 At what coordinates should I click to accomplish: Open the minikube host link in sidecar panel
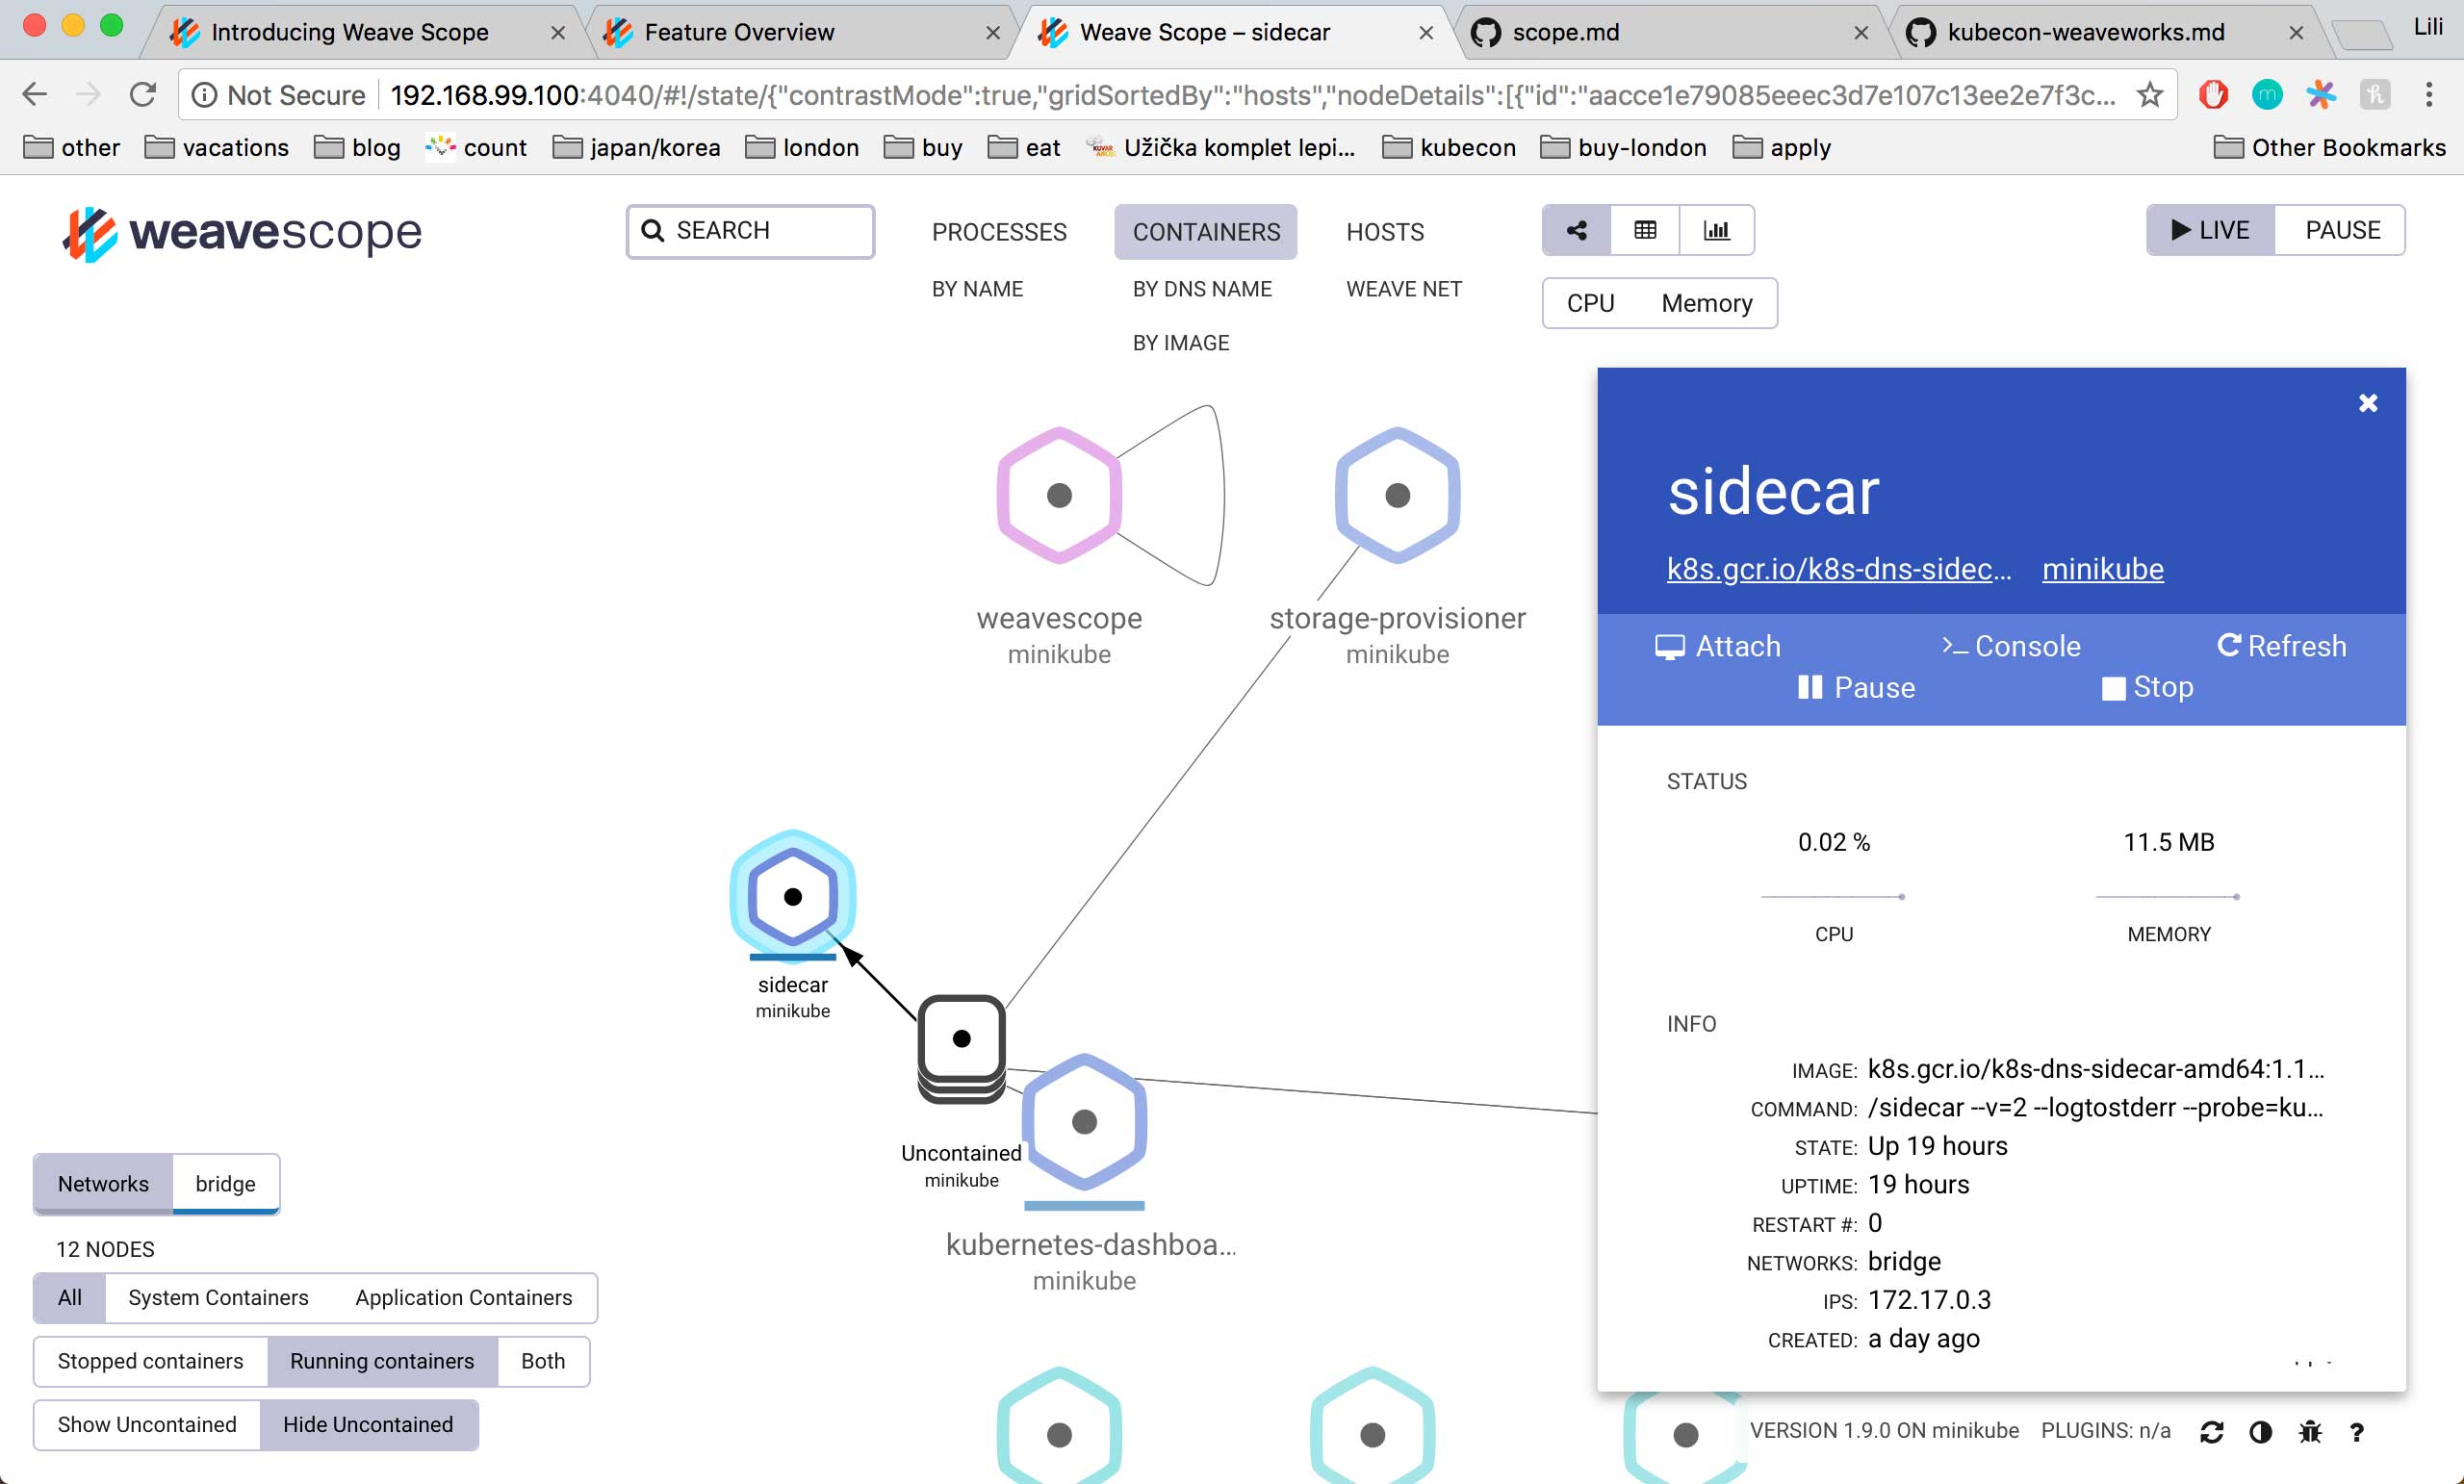(2102, 568)
